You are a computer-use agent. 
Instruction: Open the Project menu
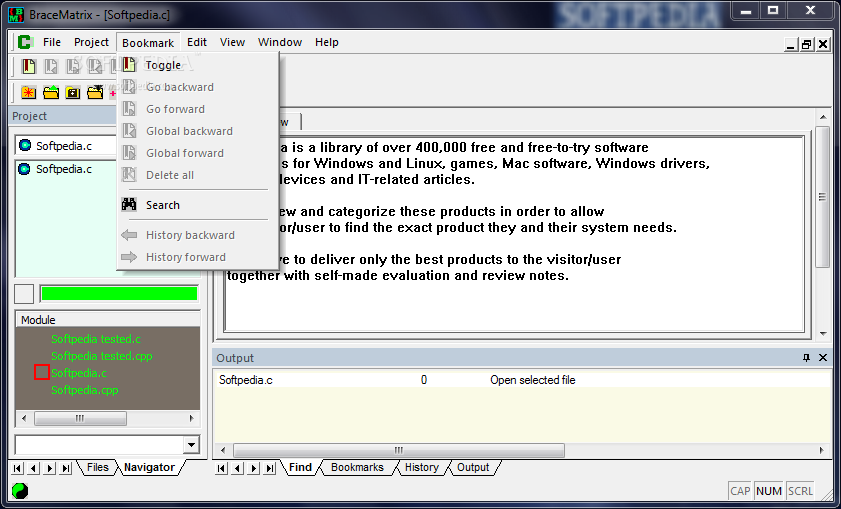click(91, 42)
